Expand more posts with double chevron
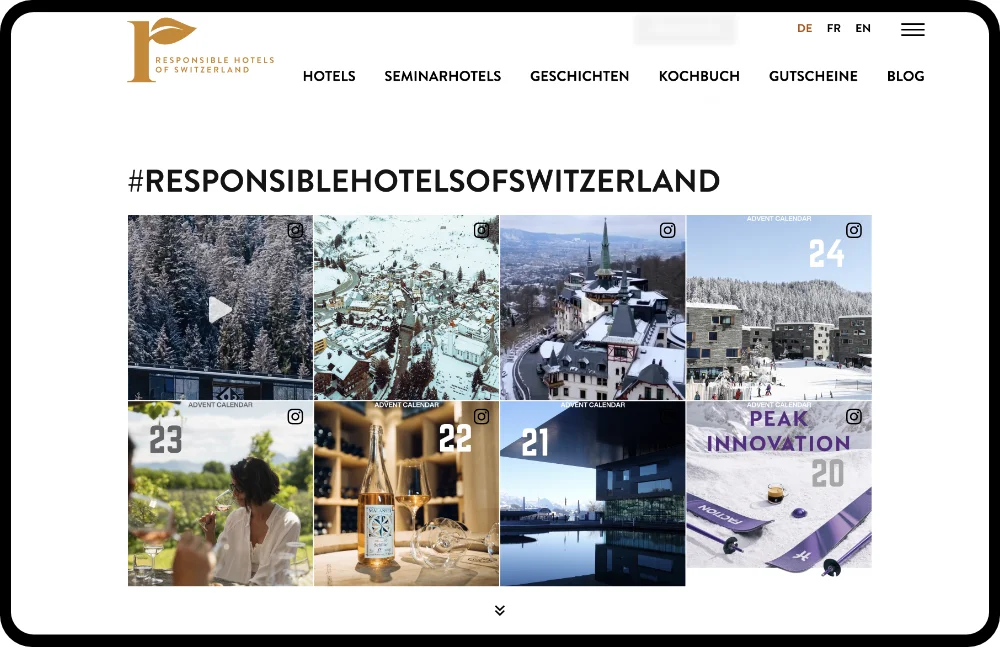The image size is (1000, 647). click(500, 611)
